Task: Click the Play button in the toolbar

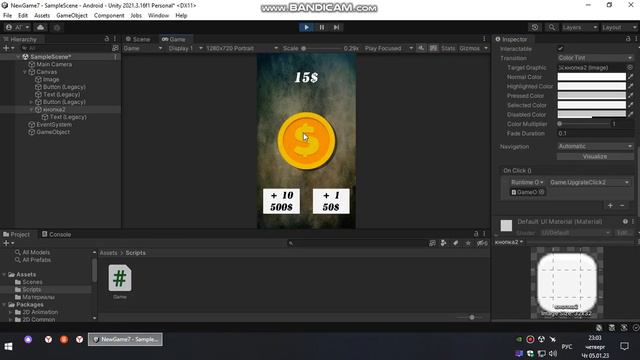Action: coord(306,27)
